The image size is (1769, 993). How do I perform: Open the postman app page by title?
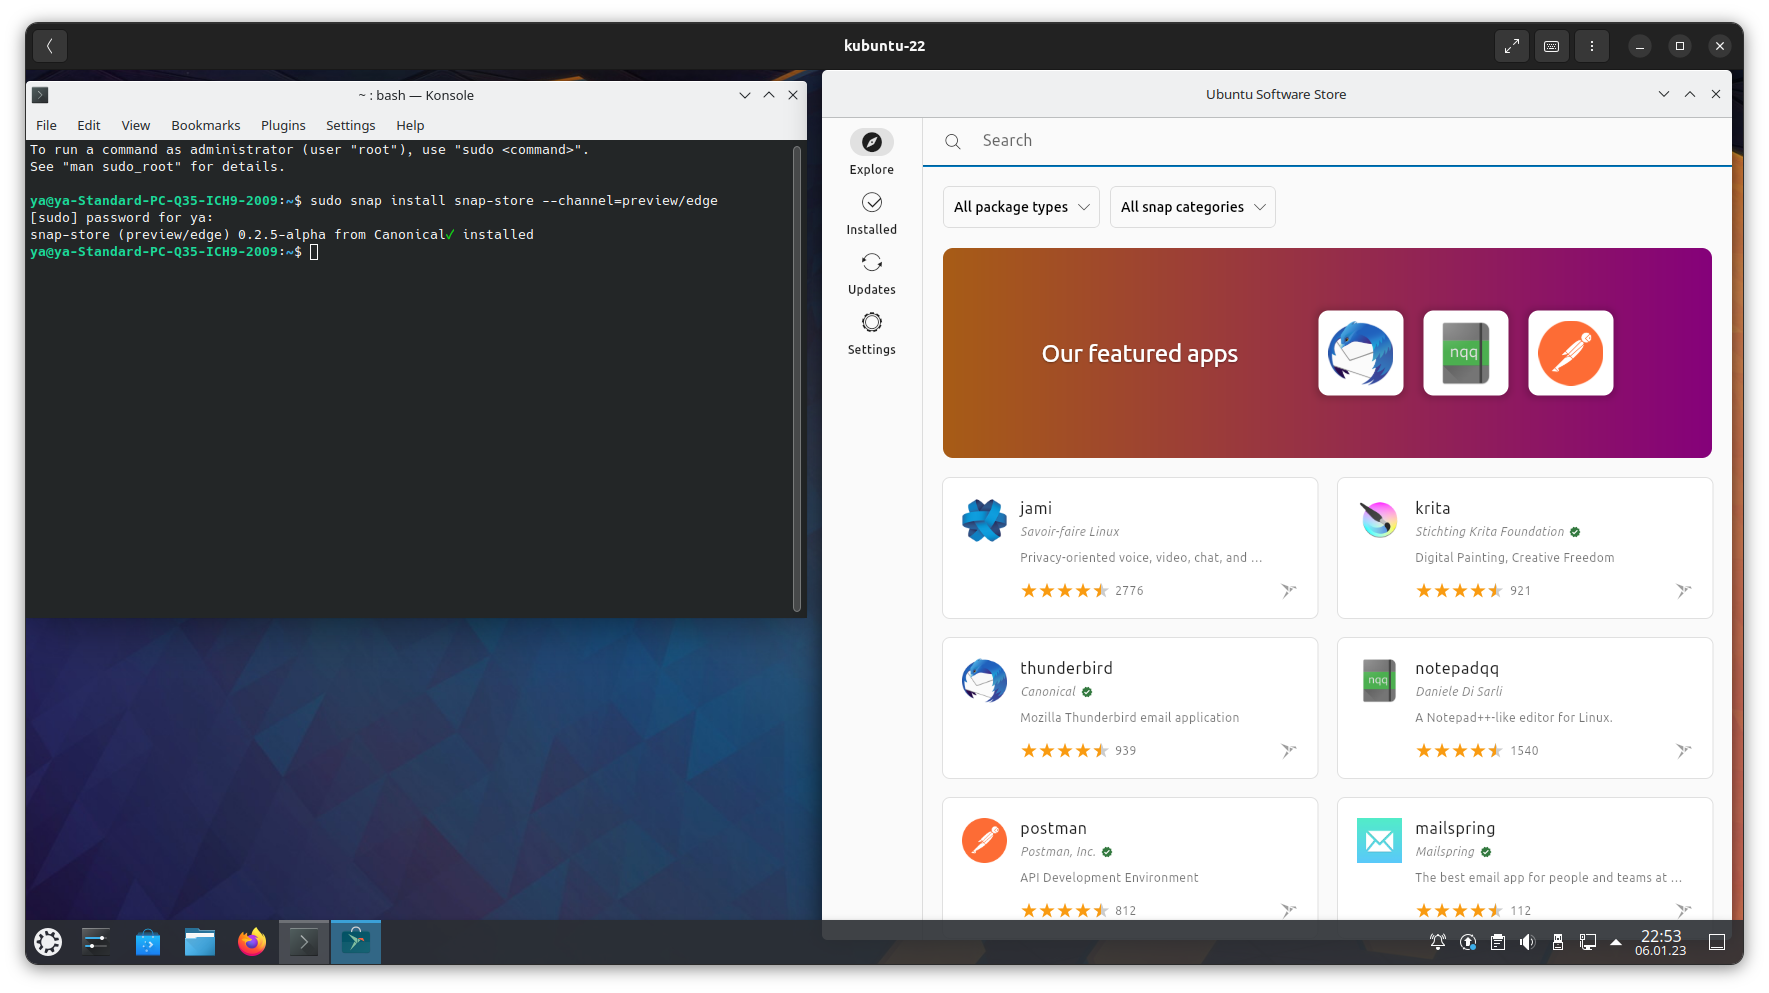tap(1053, 828)
